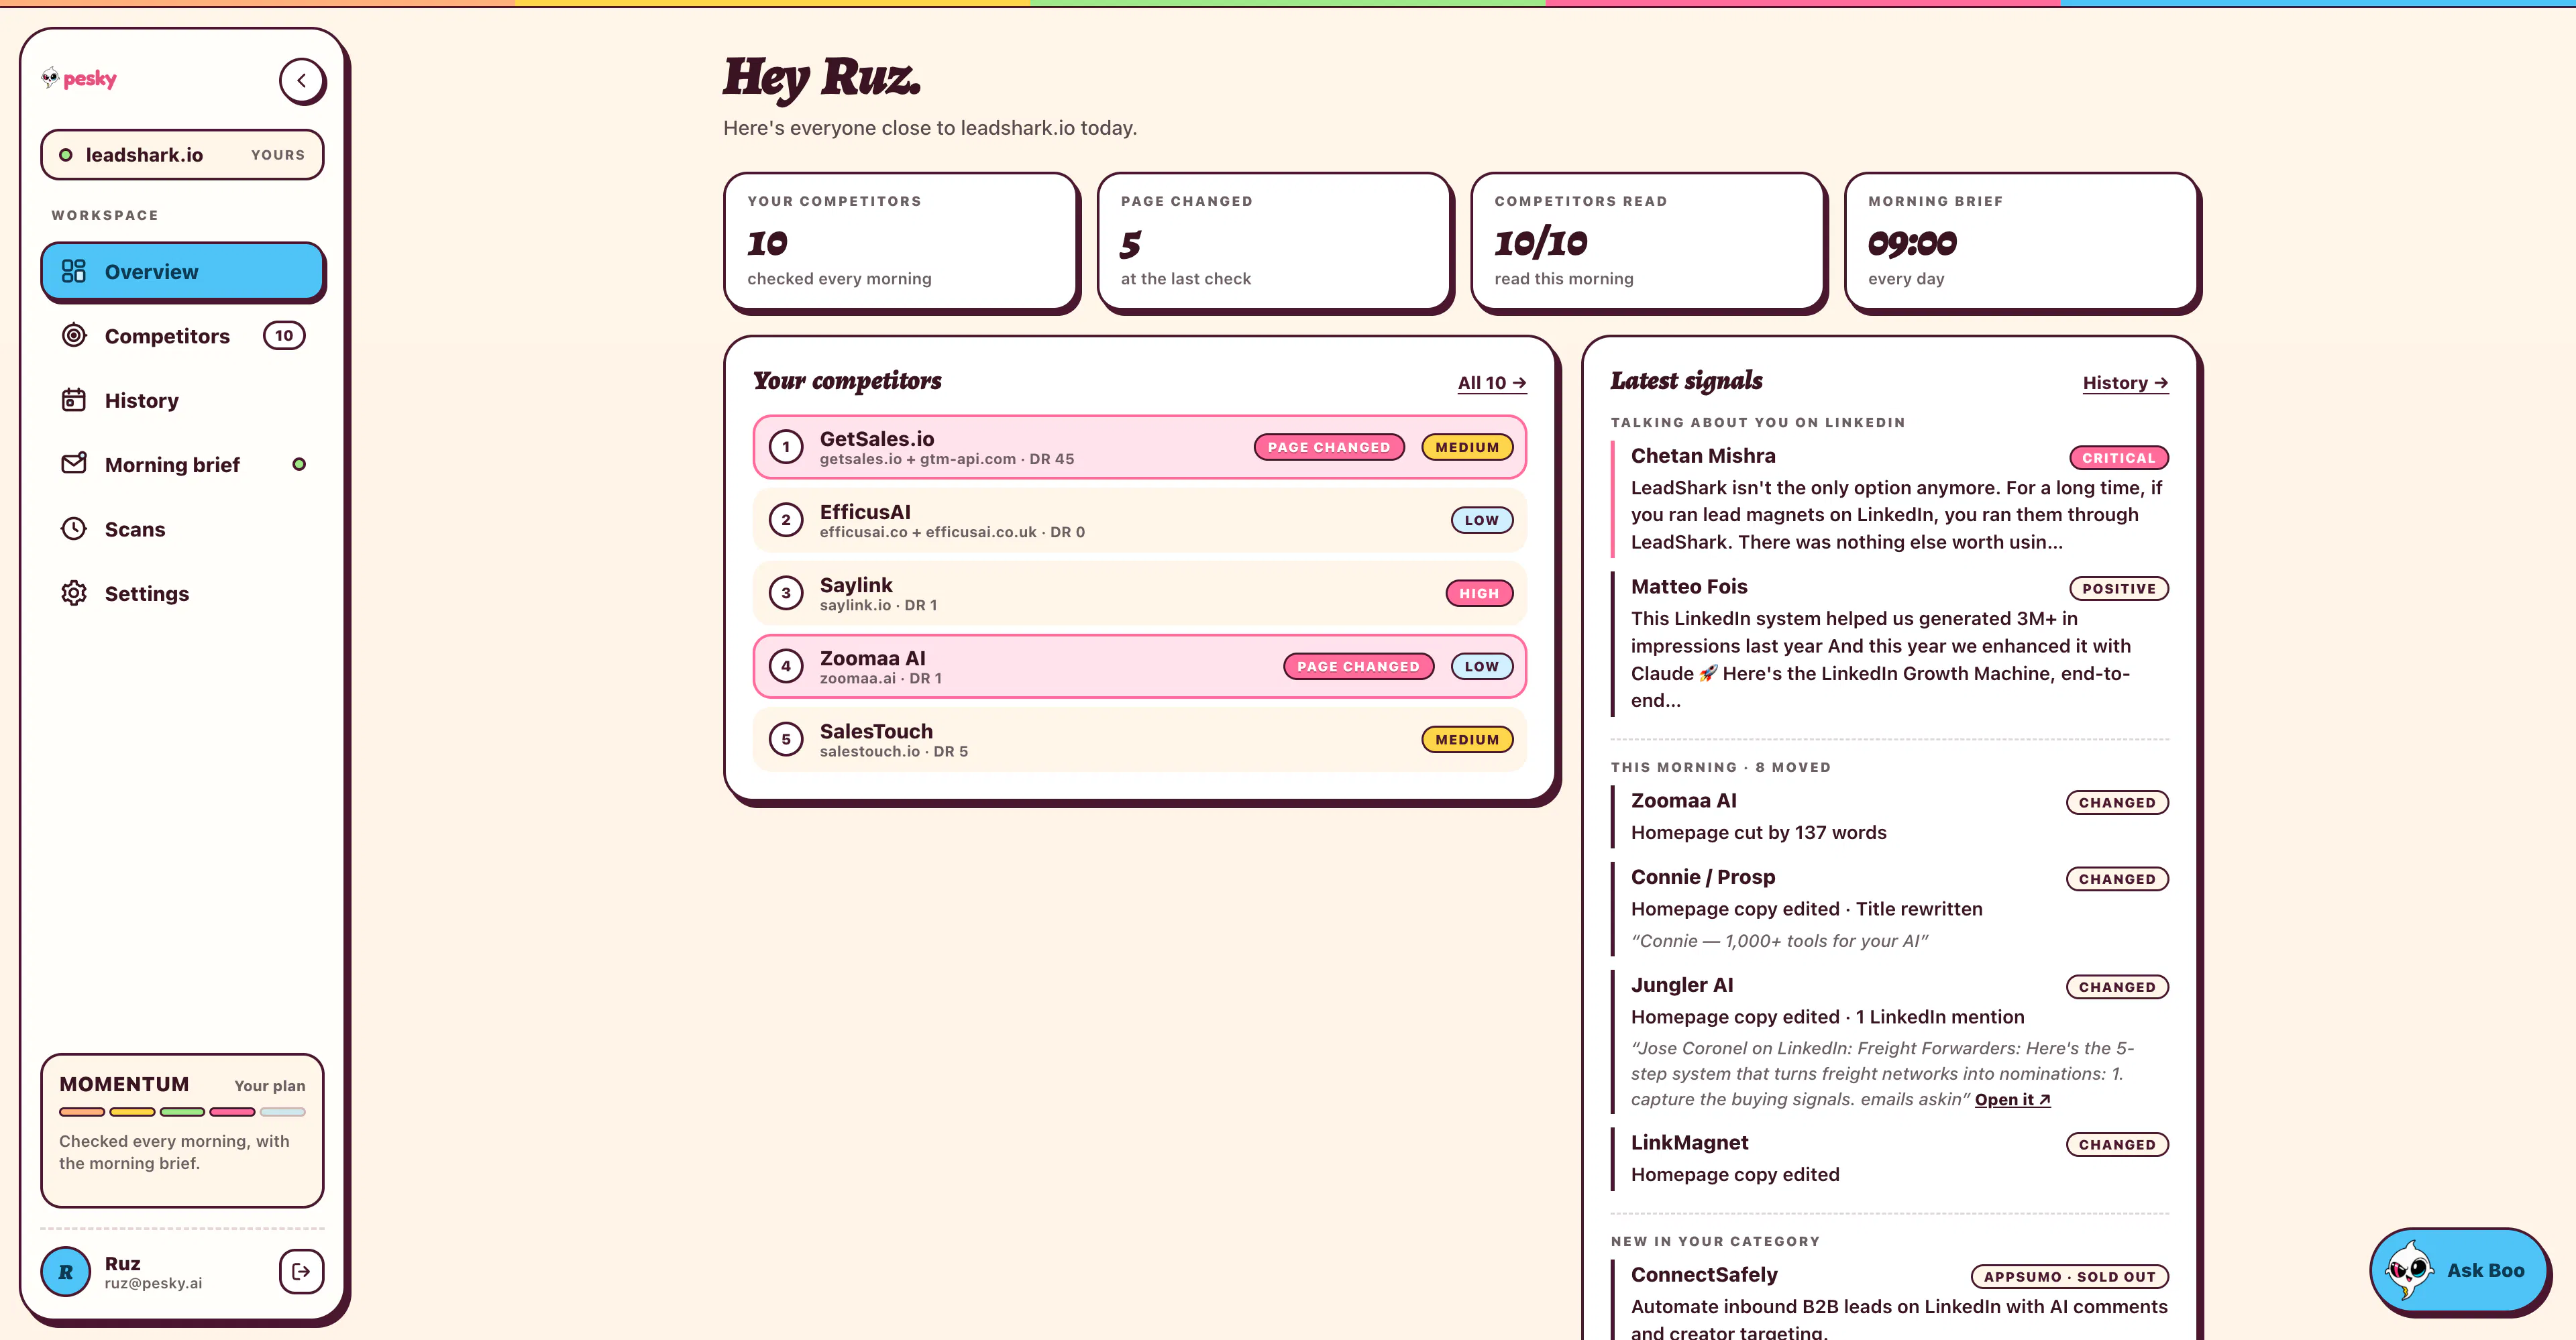Viewport: 2576px width, 1340px height.
Task: Collapse the sidebar with the chevron button
Action: [x=302, y=80]
